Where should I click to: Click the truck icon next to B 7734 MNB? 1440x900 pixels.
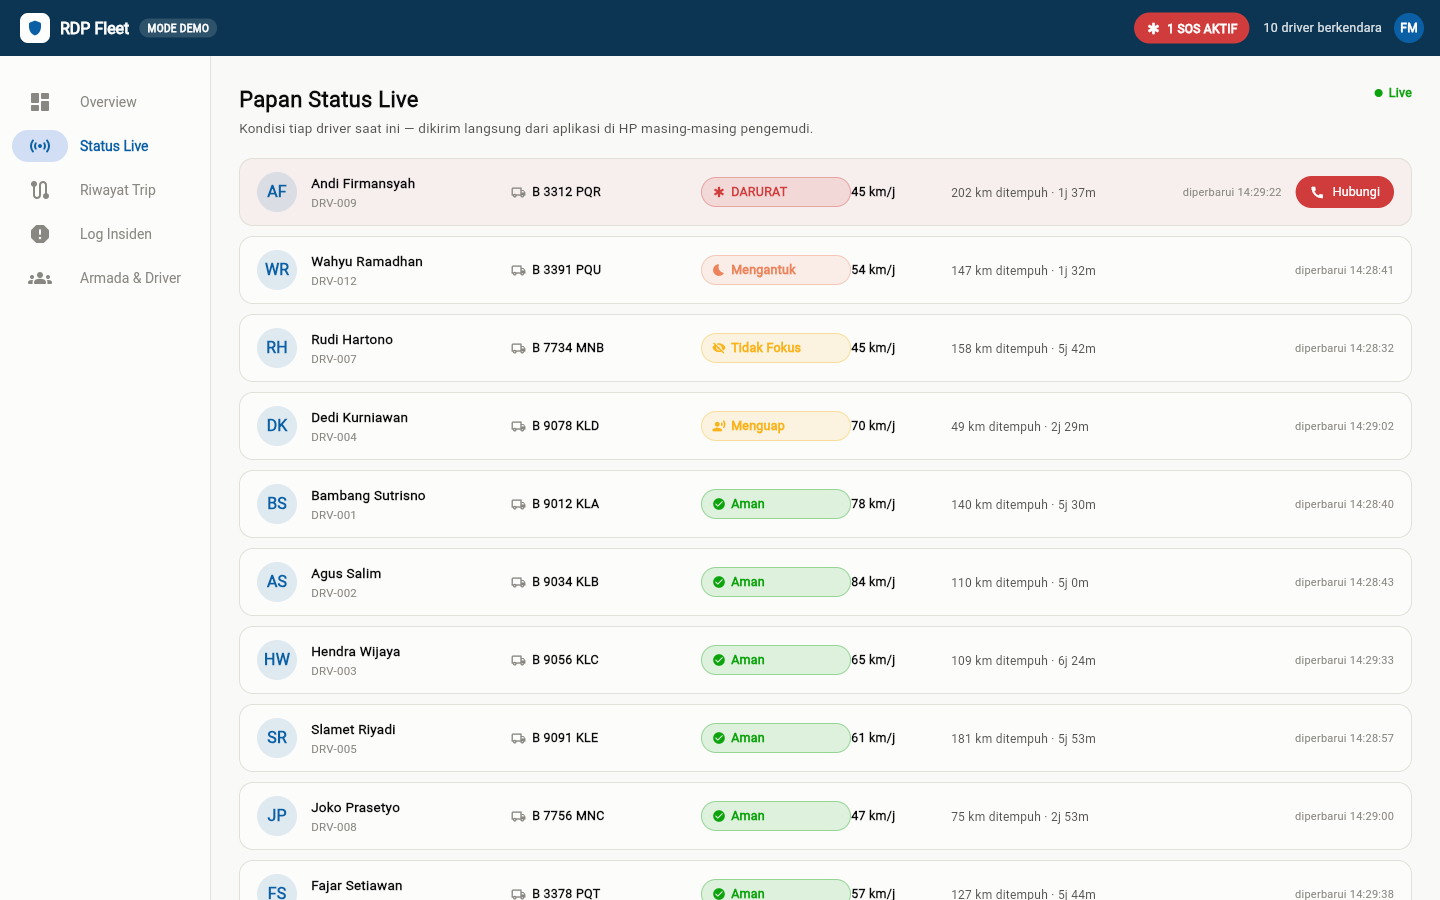518,348
